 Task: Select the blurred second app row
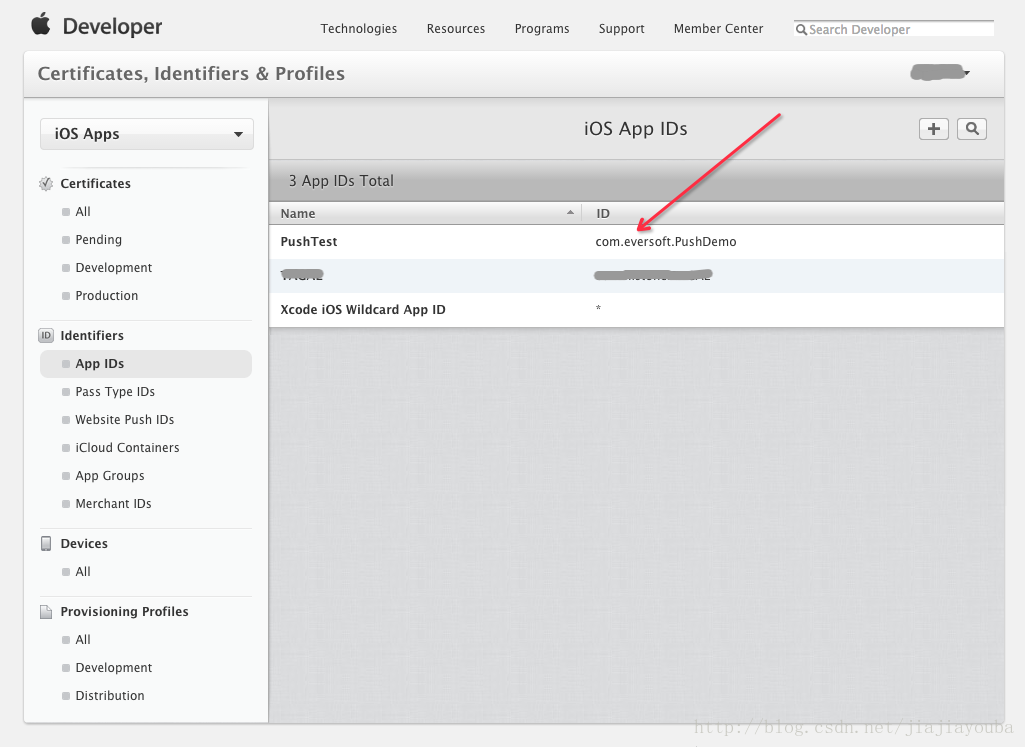point(636,276)
